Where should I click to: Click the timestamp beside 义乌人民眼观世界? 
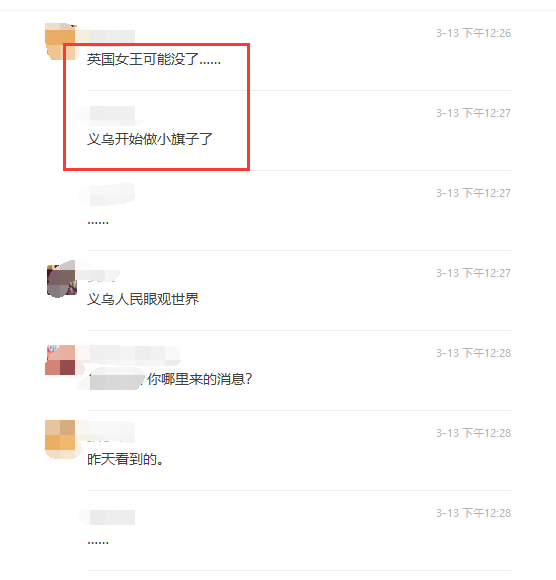tap(474, 273)
